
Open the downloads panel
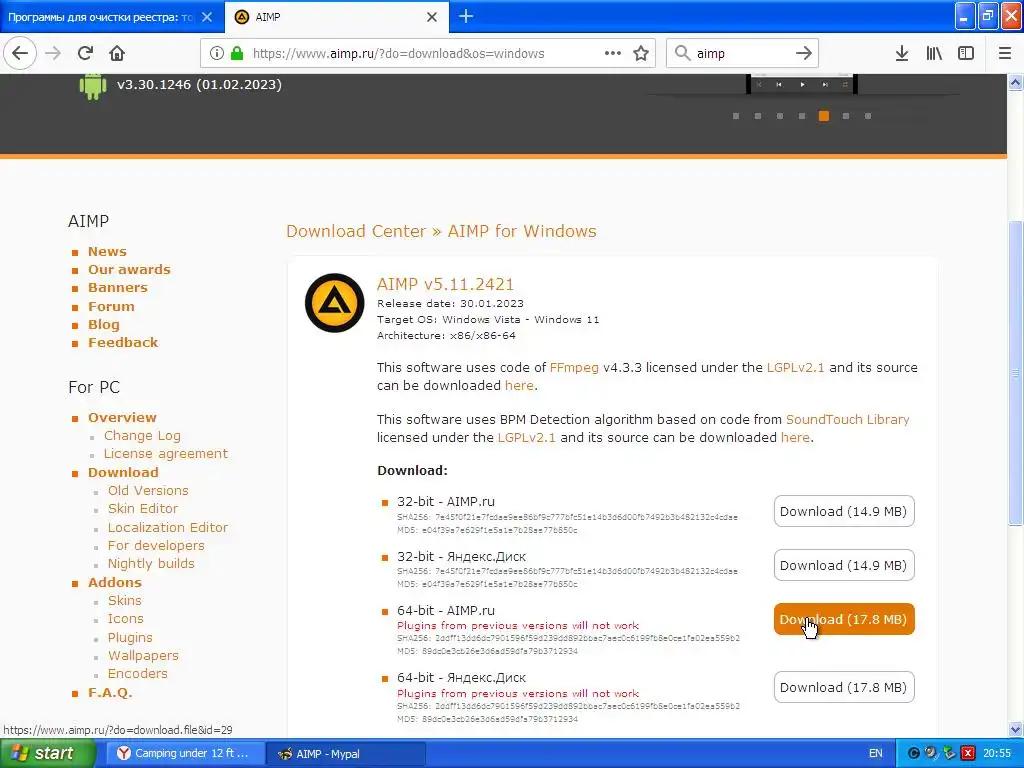pyautogui.click(x=901, y=54)
